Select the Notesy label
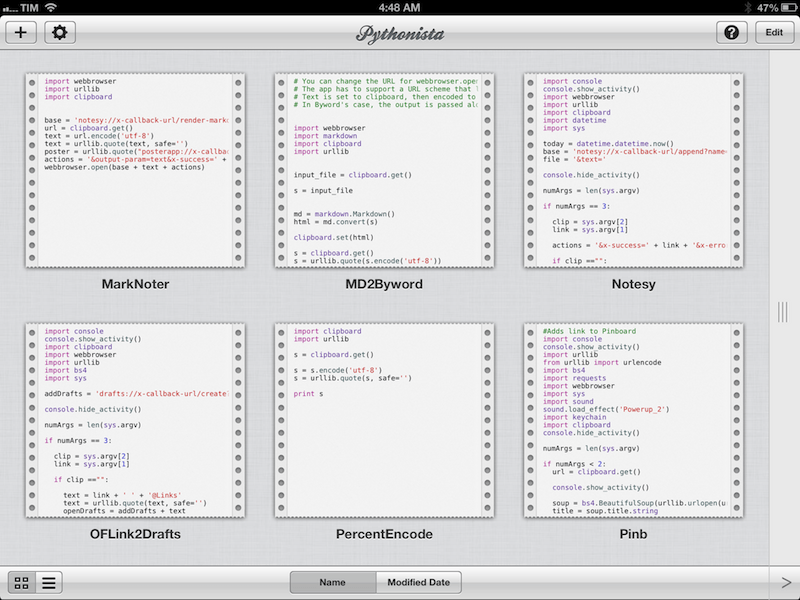The width and height of the screenshot is (800, 600). (x=633, y=284)
